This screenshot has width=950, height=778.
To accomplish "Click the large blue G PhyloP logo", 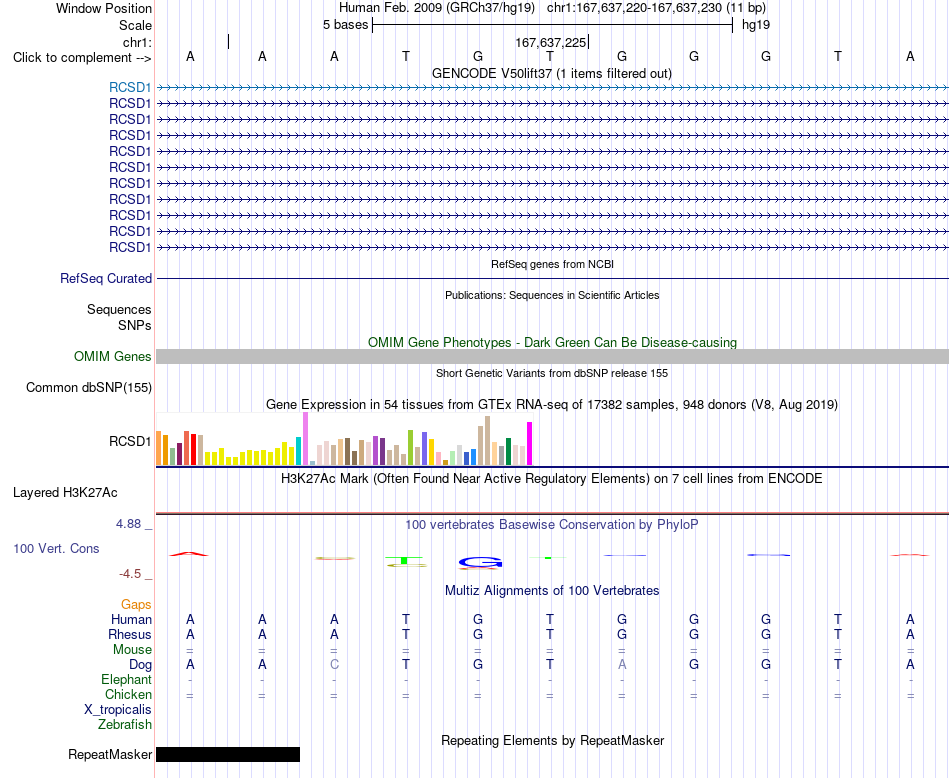I will point(480,563).
